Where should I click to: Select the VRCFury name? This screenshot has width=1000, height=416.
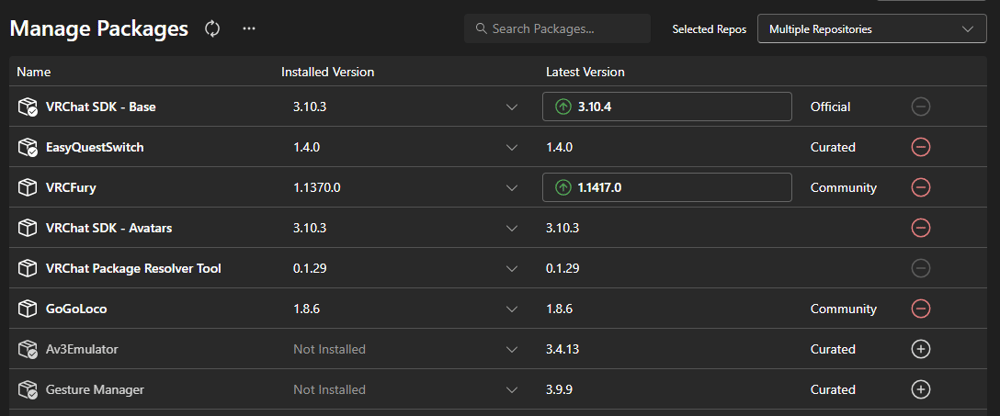click(x=71, y=188)
